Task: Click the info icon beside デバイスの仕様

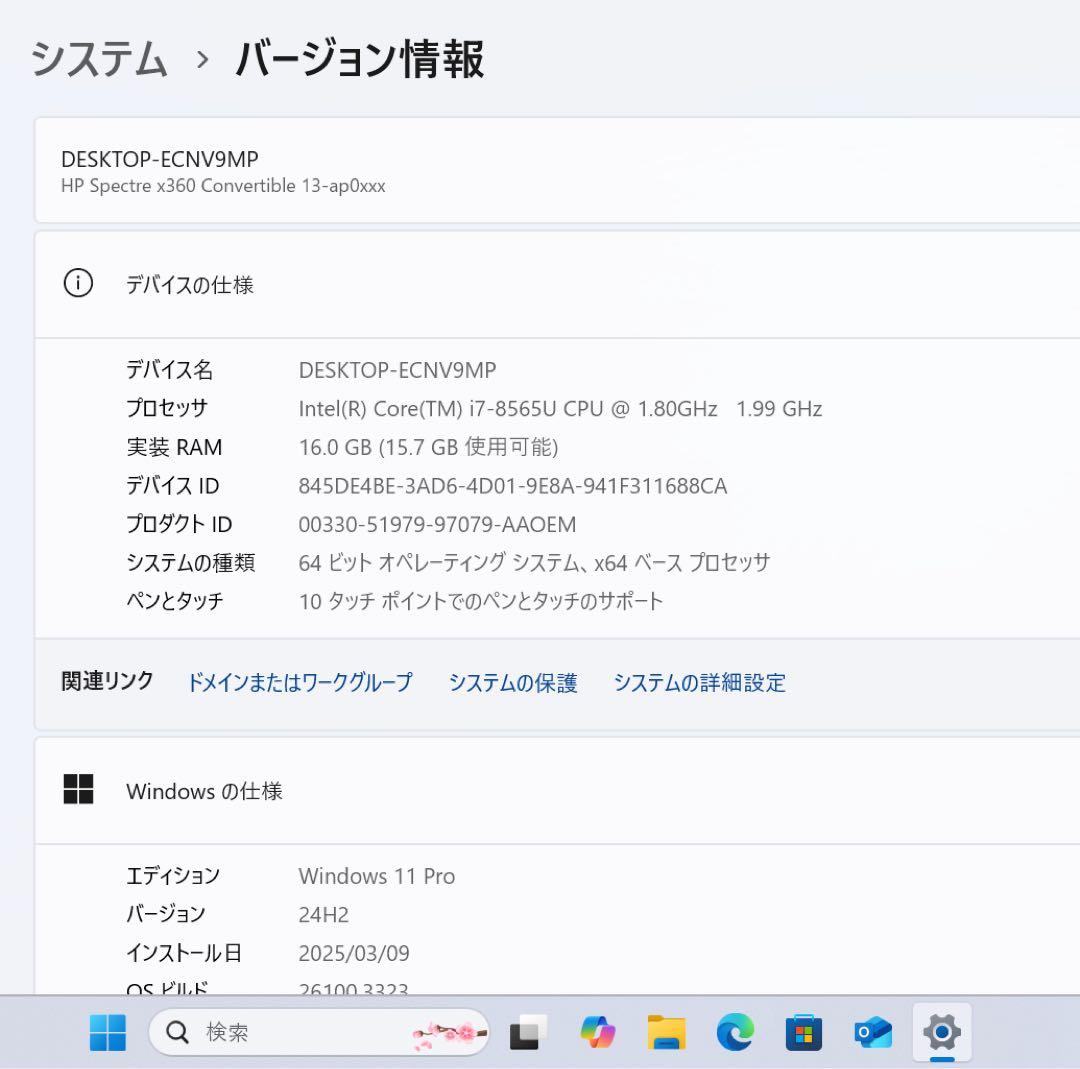Action: (x=78, y=283)
